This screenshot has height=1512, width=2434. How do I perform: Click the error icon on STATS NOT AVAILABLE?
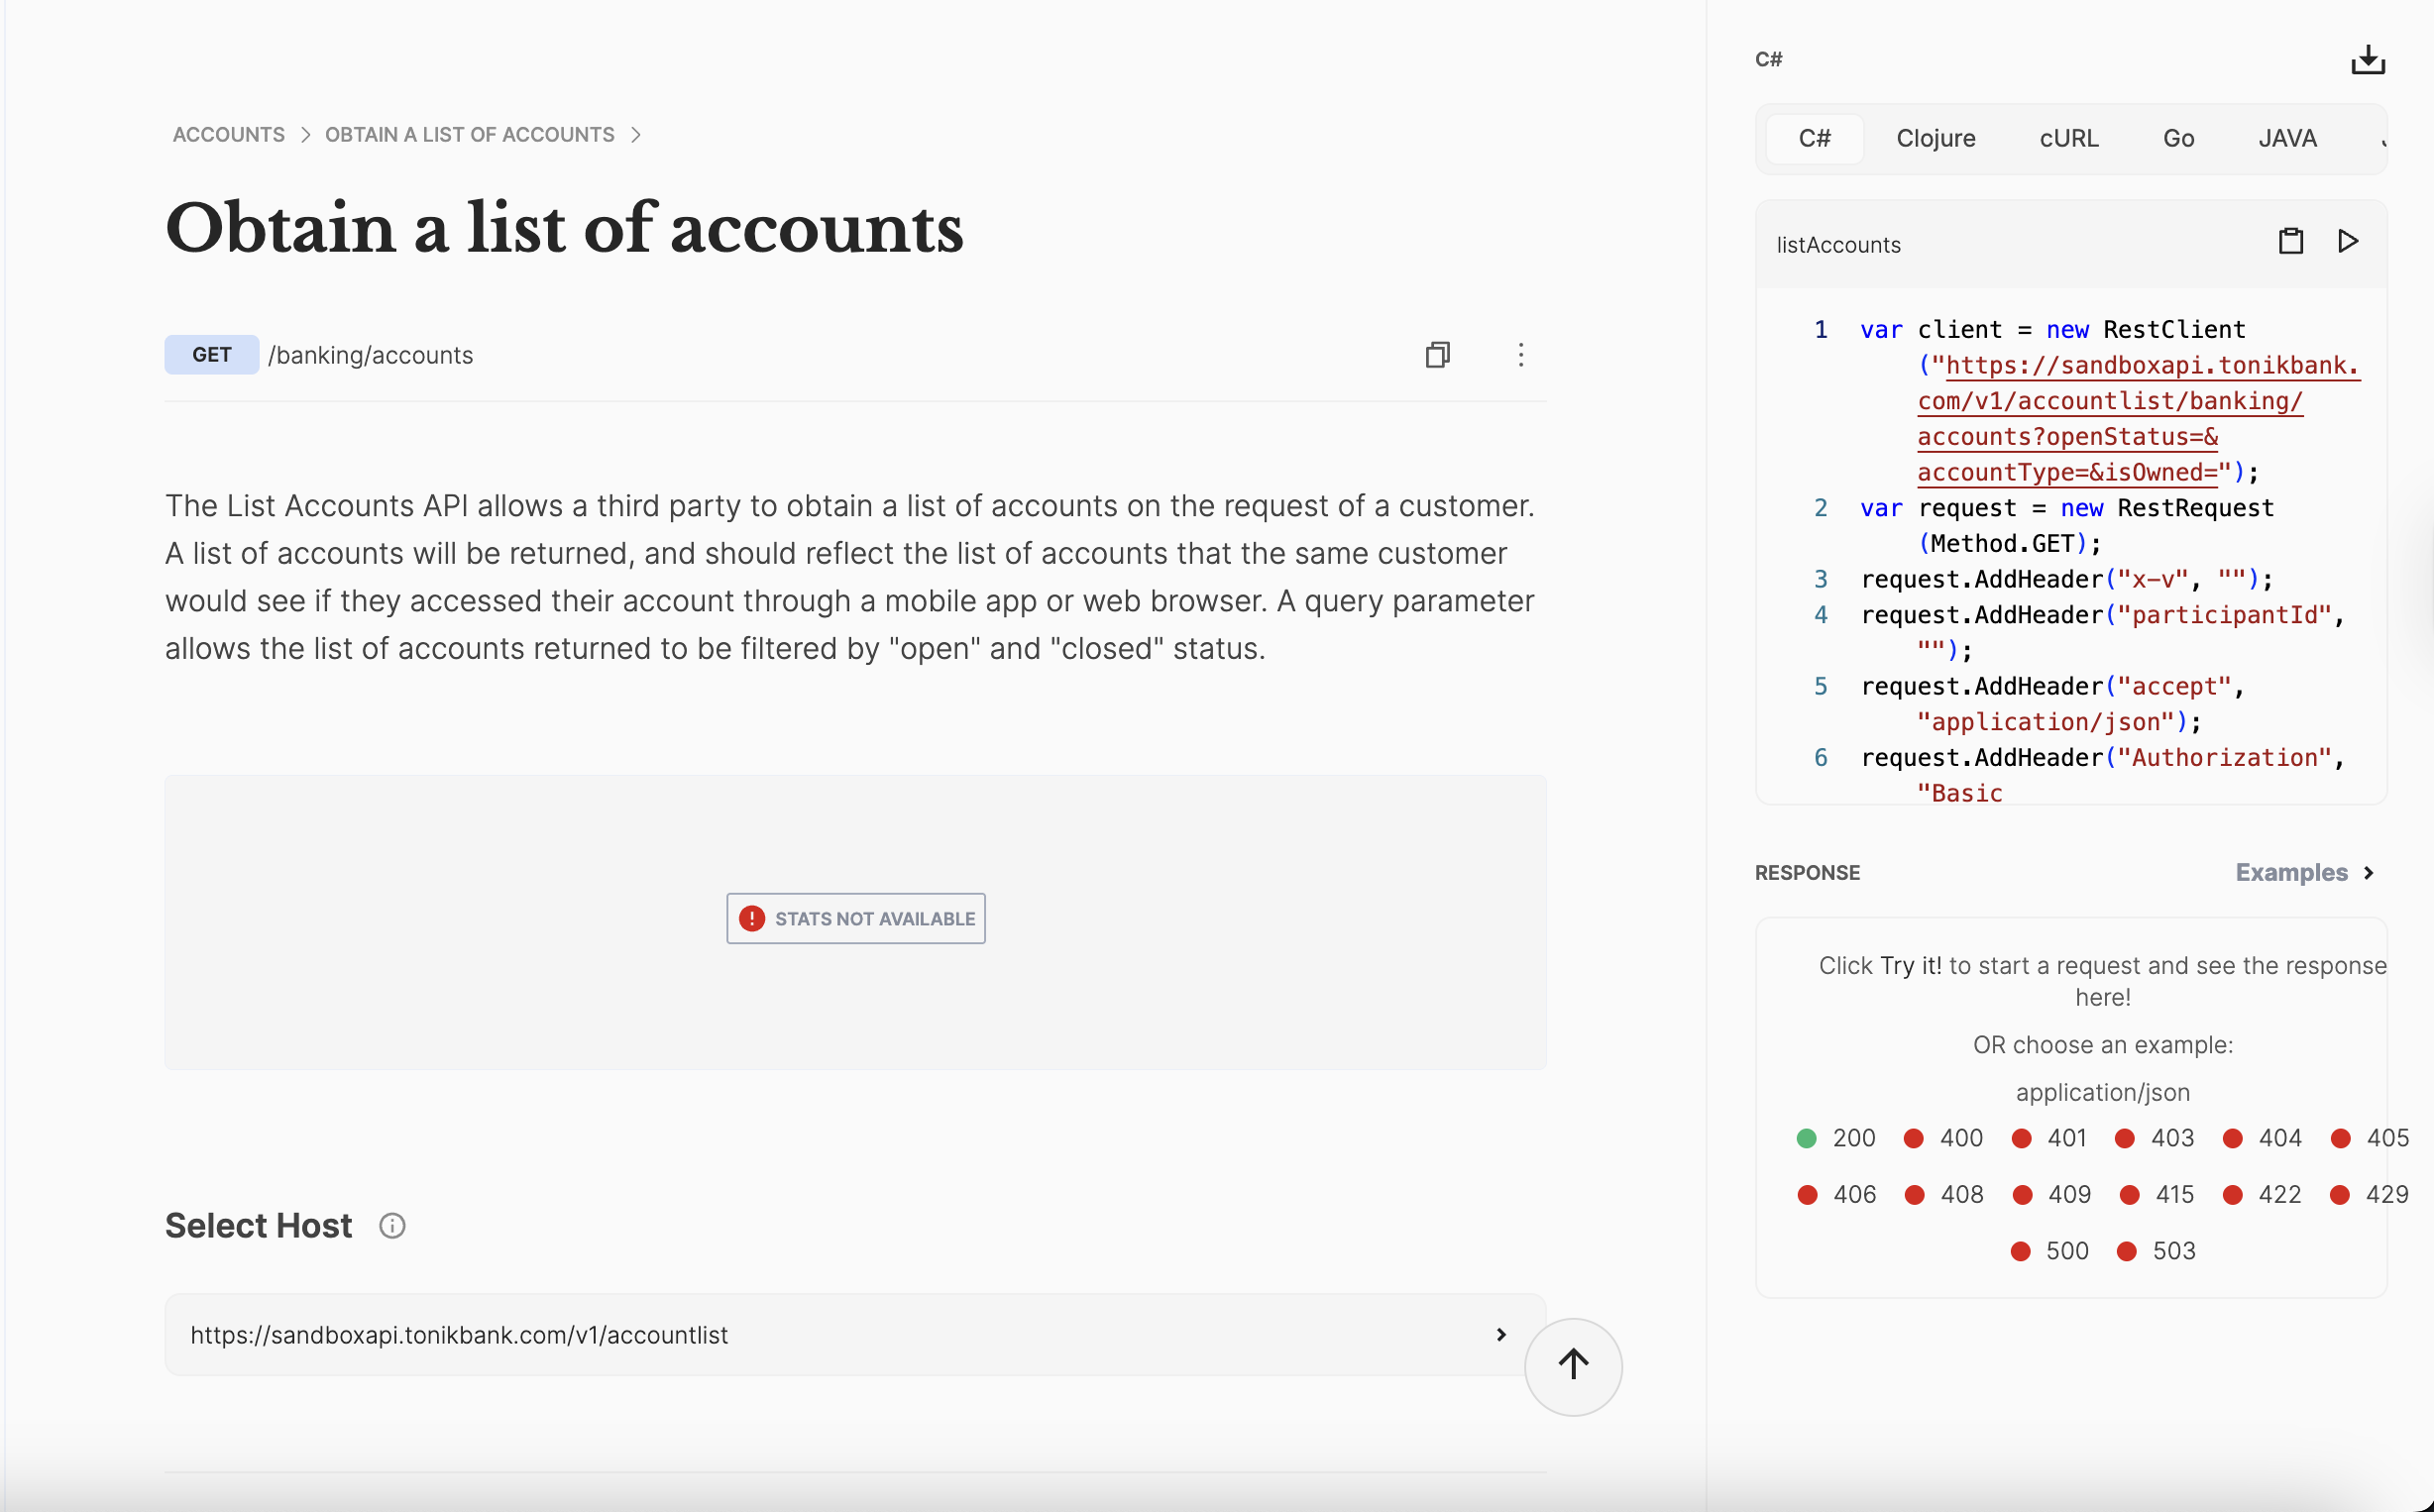coord(752,918)
